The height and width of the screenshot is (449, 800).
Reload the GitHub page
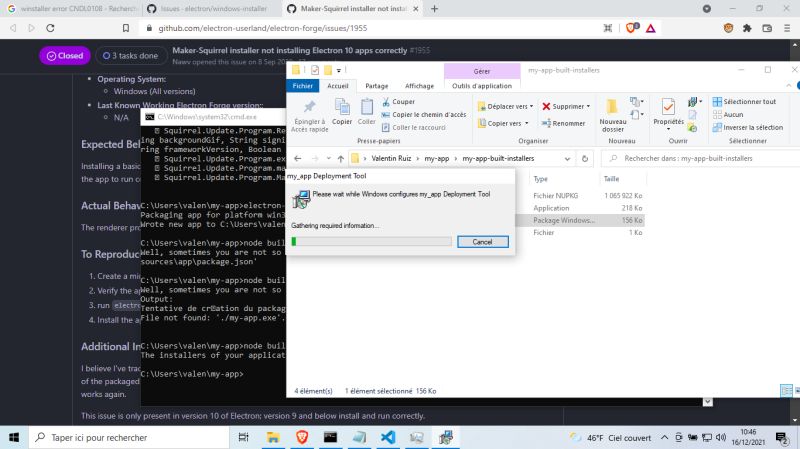[x=50, y=28]
